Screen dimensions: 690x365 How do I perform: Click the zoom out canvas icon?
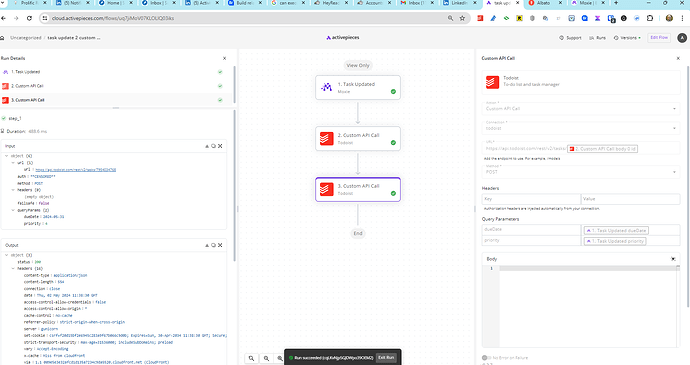[x=266, y=358]
